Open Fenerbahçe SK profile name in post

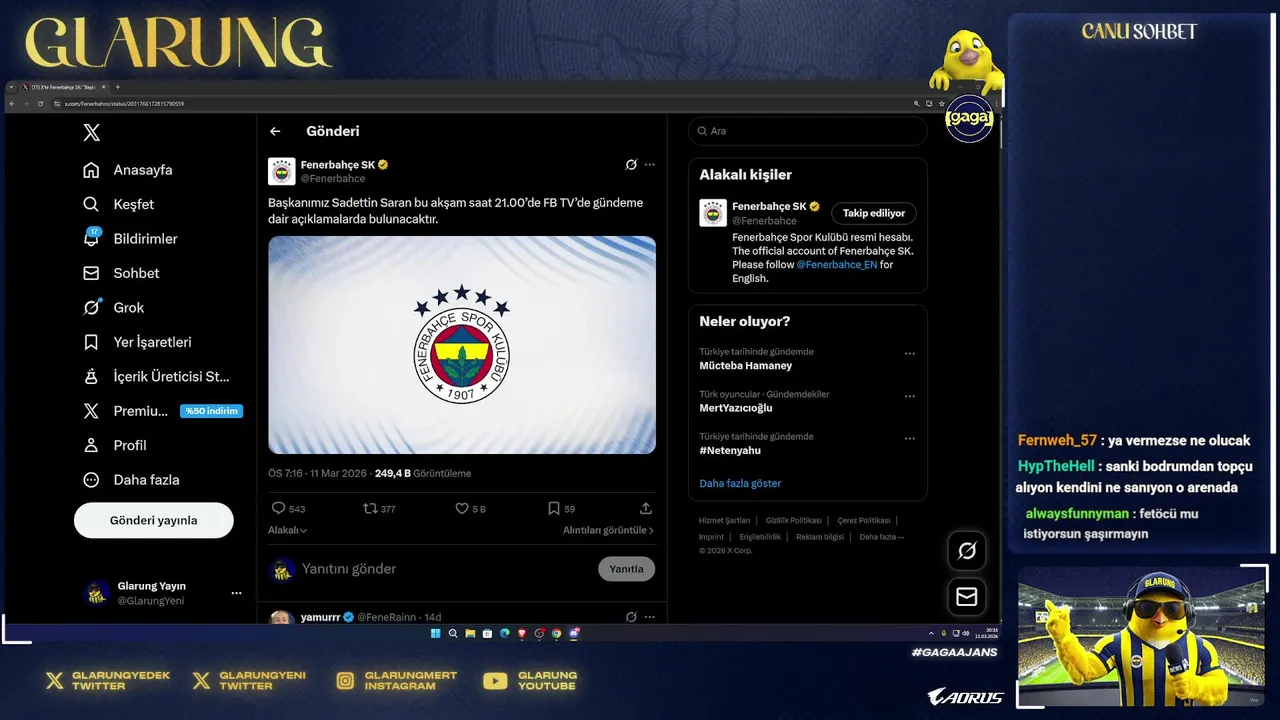tap(338, 164)
